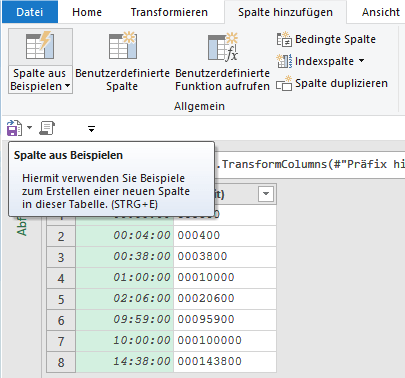The image size is (405, 378).
Task: Switch to the Transformieren tab
Action: 169,12
